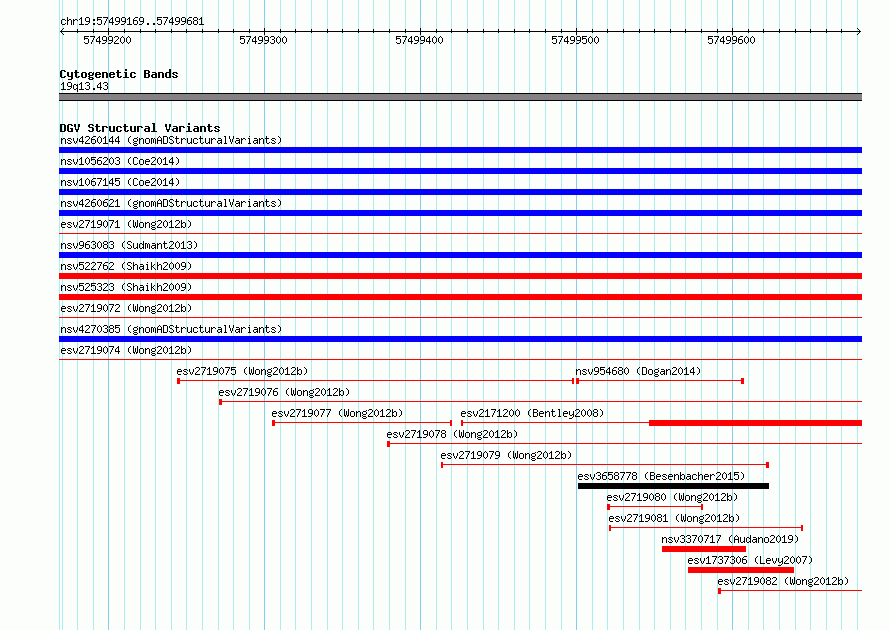The width and height of the screenshot is (890, 630).
Task: Click esv2719074 (Wong2012b) label
Action: (126, 350)
